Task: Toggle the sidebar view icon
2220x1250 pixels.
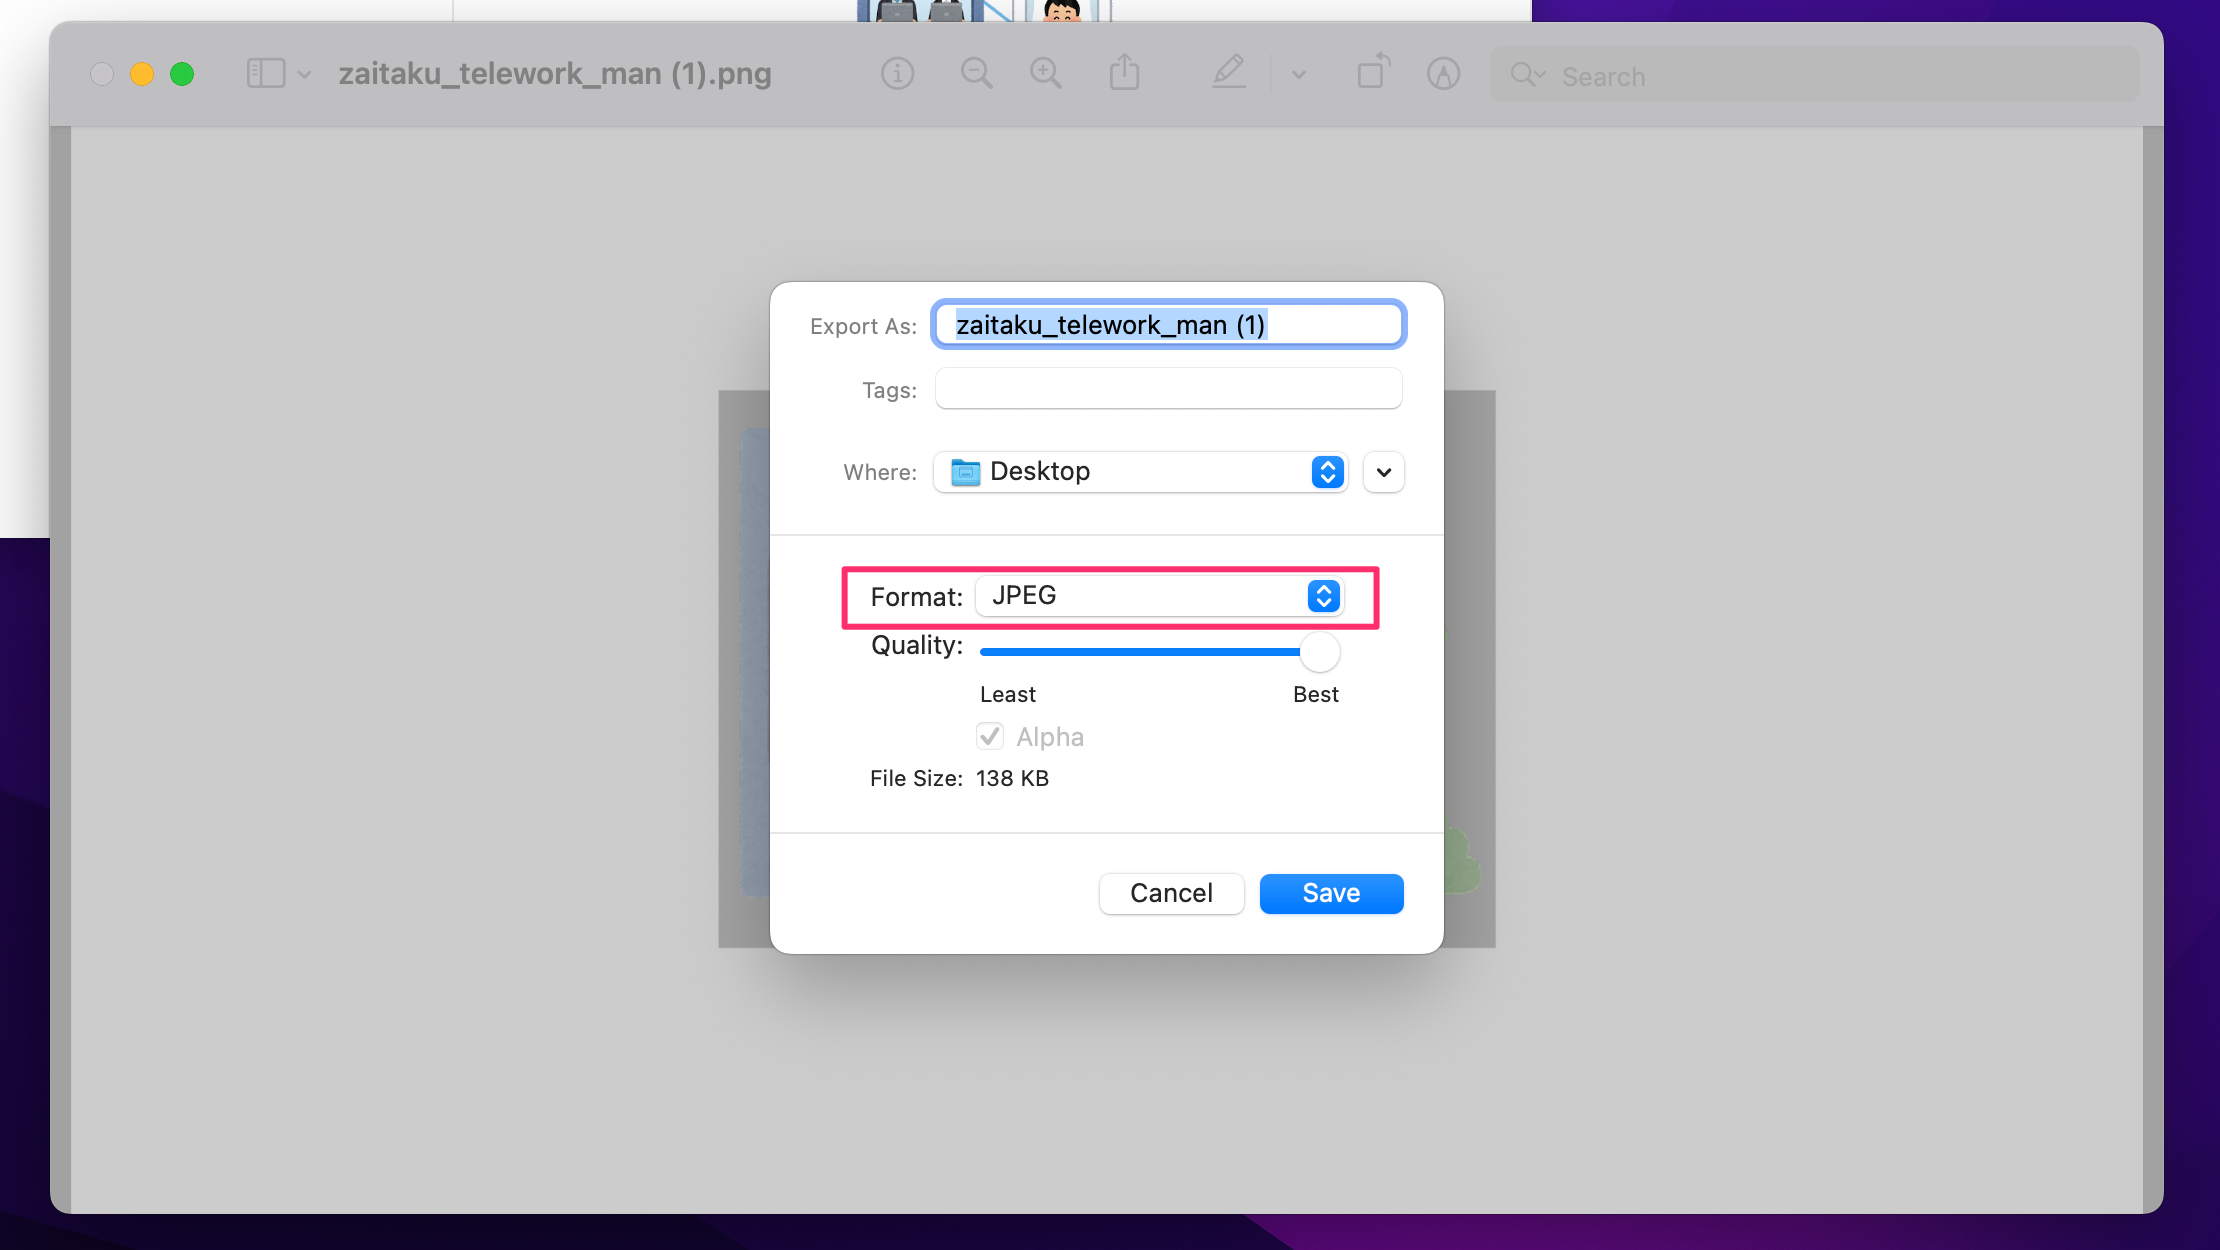Action: point(266,74)
